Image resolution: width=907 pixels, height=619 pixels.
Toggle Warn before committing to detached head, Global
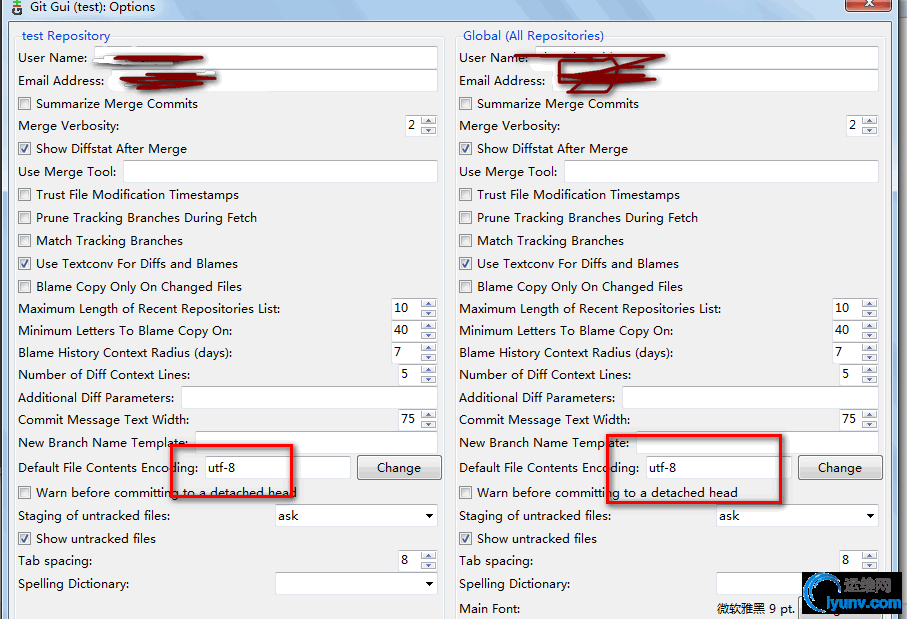[465, 493]
